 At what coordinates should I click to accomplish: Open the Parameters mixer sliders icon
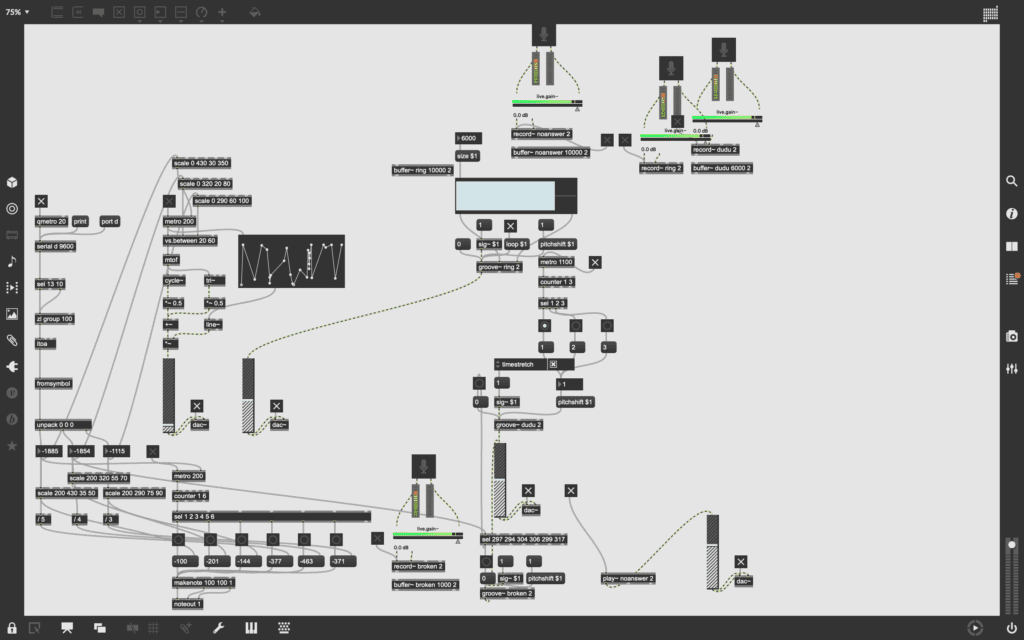pos(1012,369)
